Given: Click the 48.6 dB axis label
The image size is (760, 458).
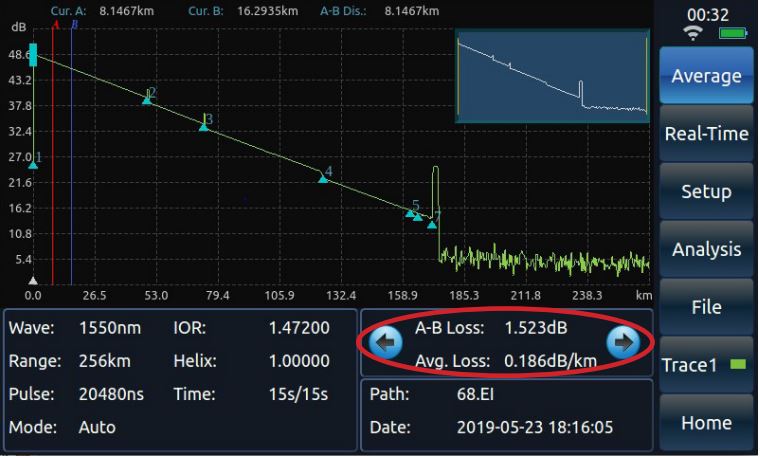Looking at the screenshot, I should click(18, 55).
